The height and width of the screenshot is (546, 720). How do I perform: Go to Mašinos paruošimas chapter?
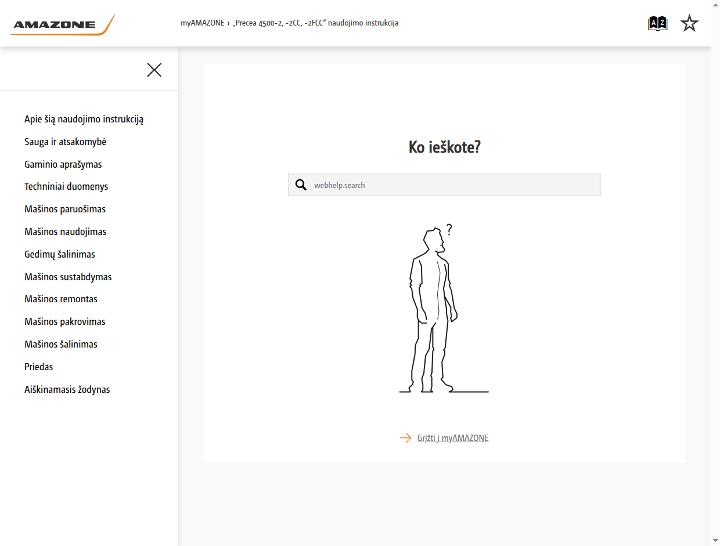point(65,209)
